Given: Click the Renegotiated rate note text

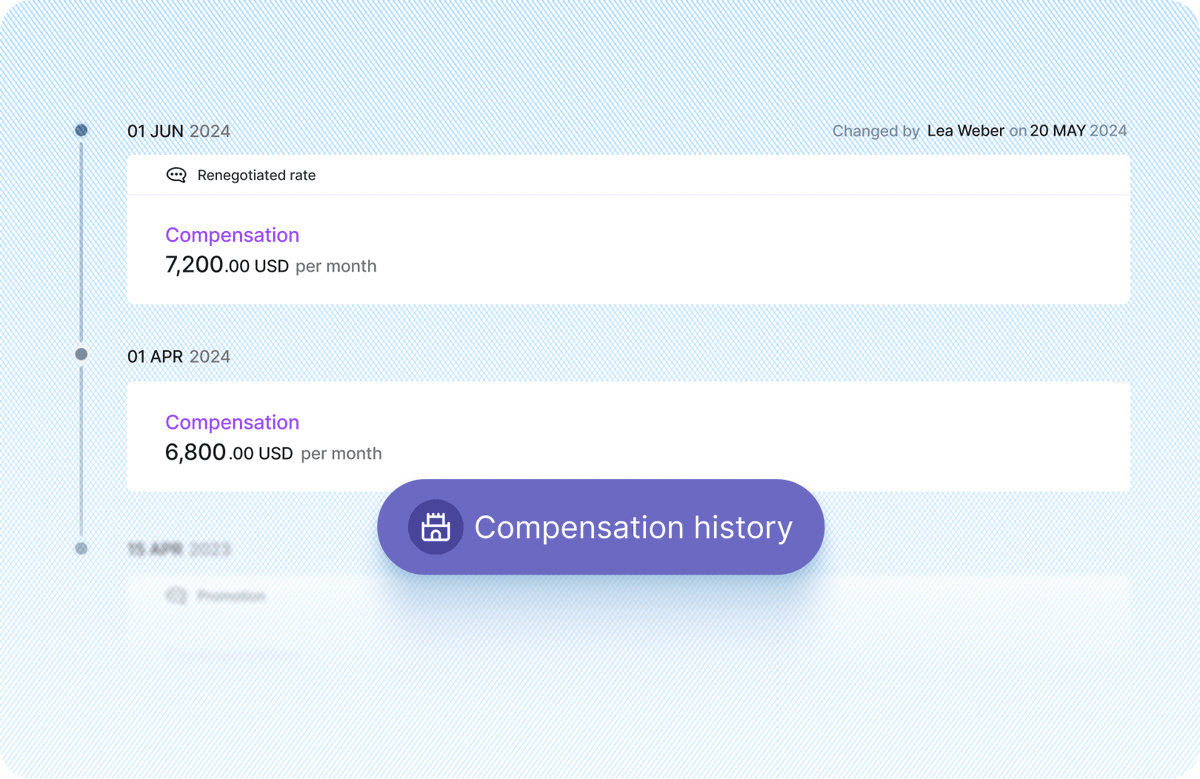Looking at the screenshot, I should 256,175.
